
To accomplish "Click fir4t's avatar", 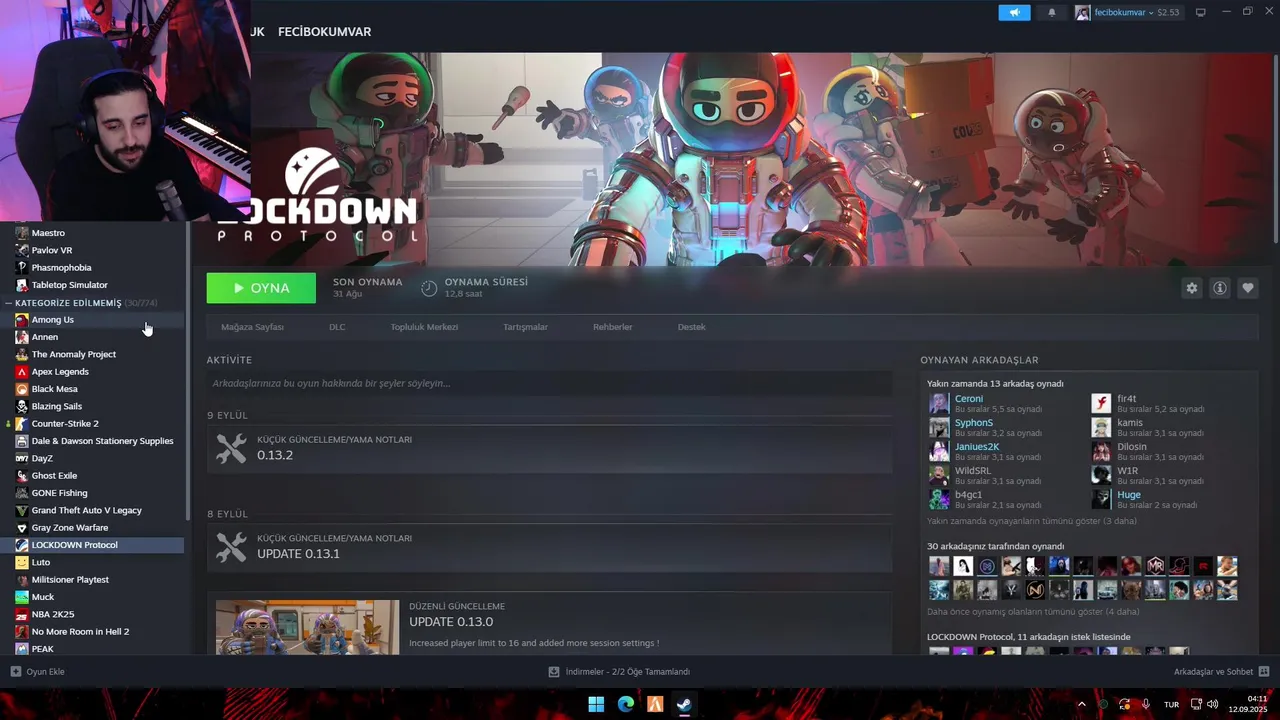I will (1101, 403).
